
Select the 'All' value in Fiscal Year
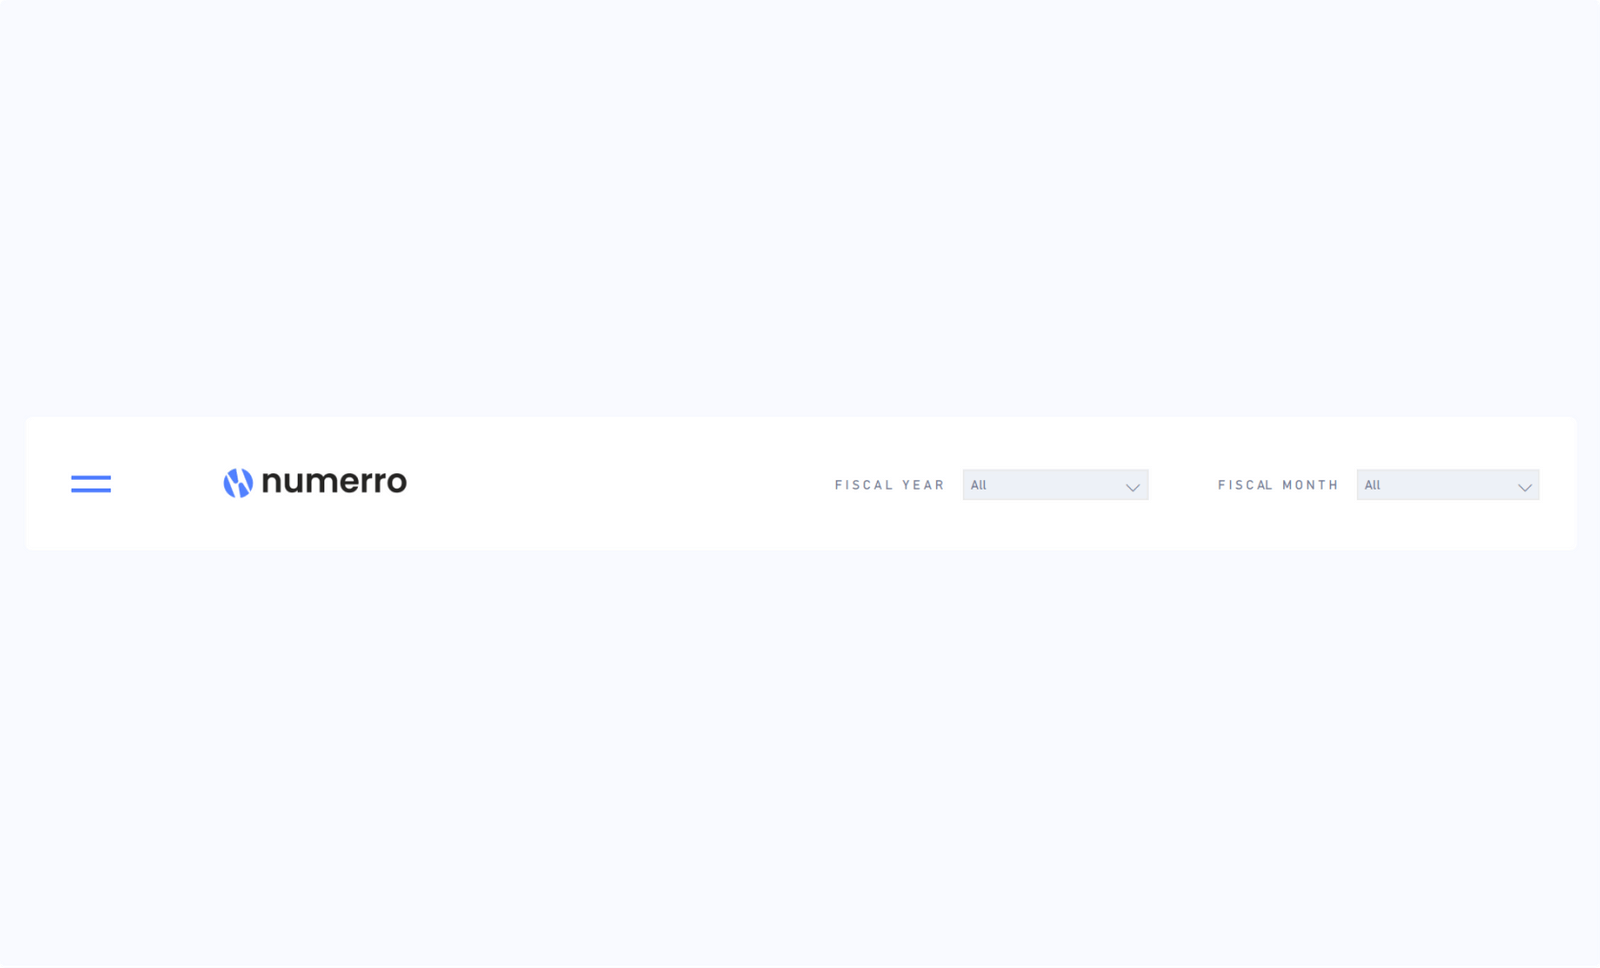(978, 485)
